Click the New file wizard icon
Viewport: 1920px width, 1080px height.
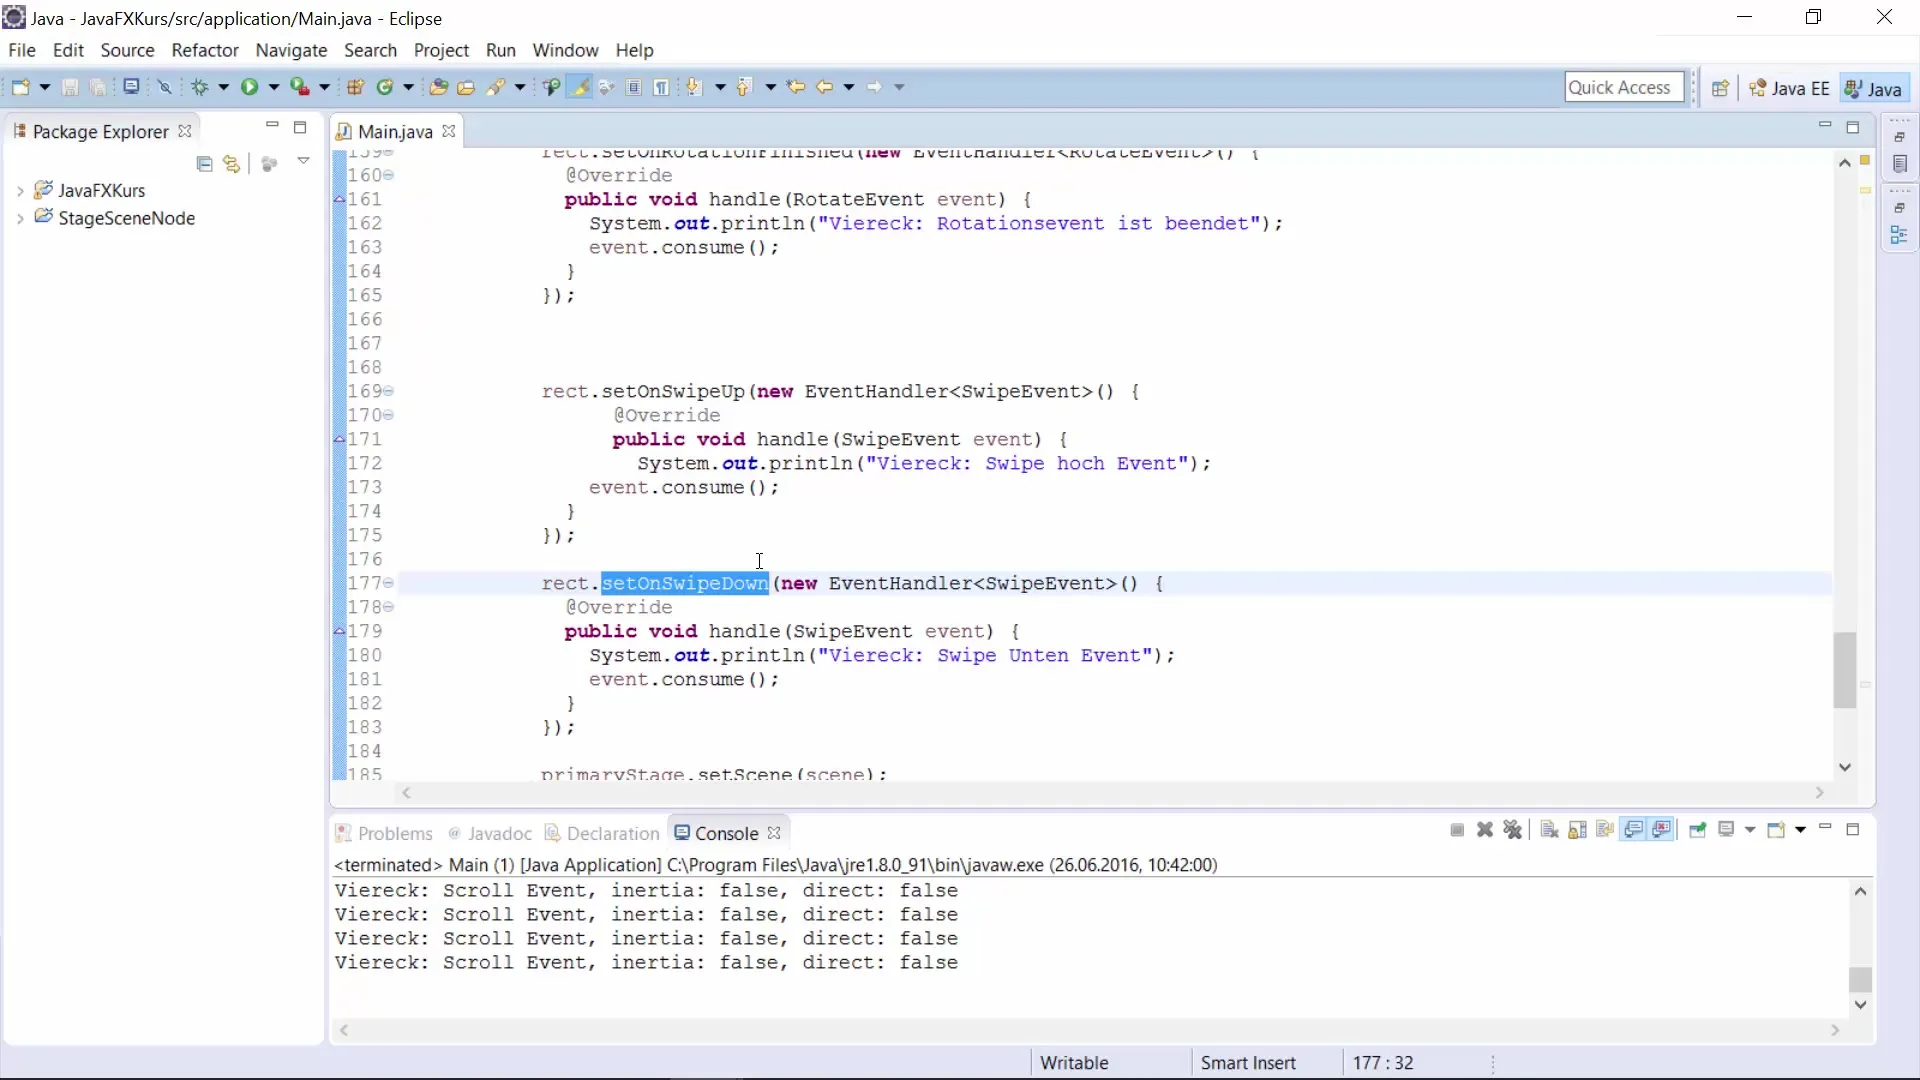[20, 87]
